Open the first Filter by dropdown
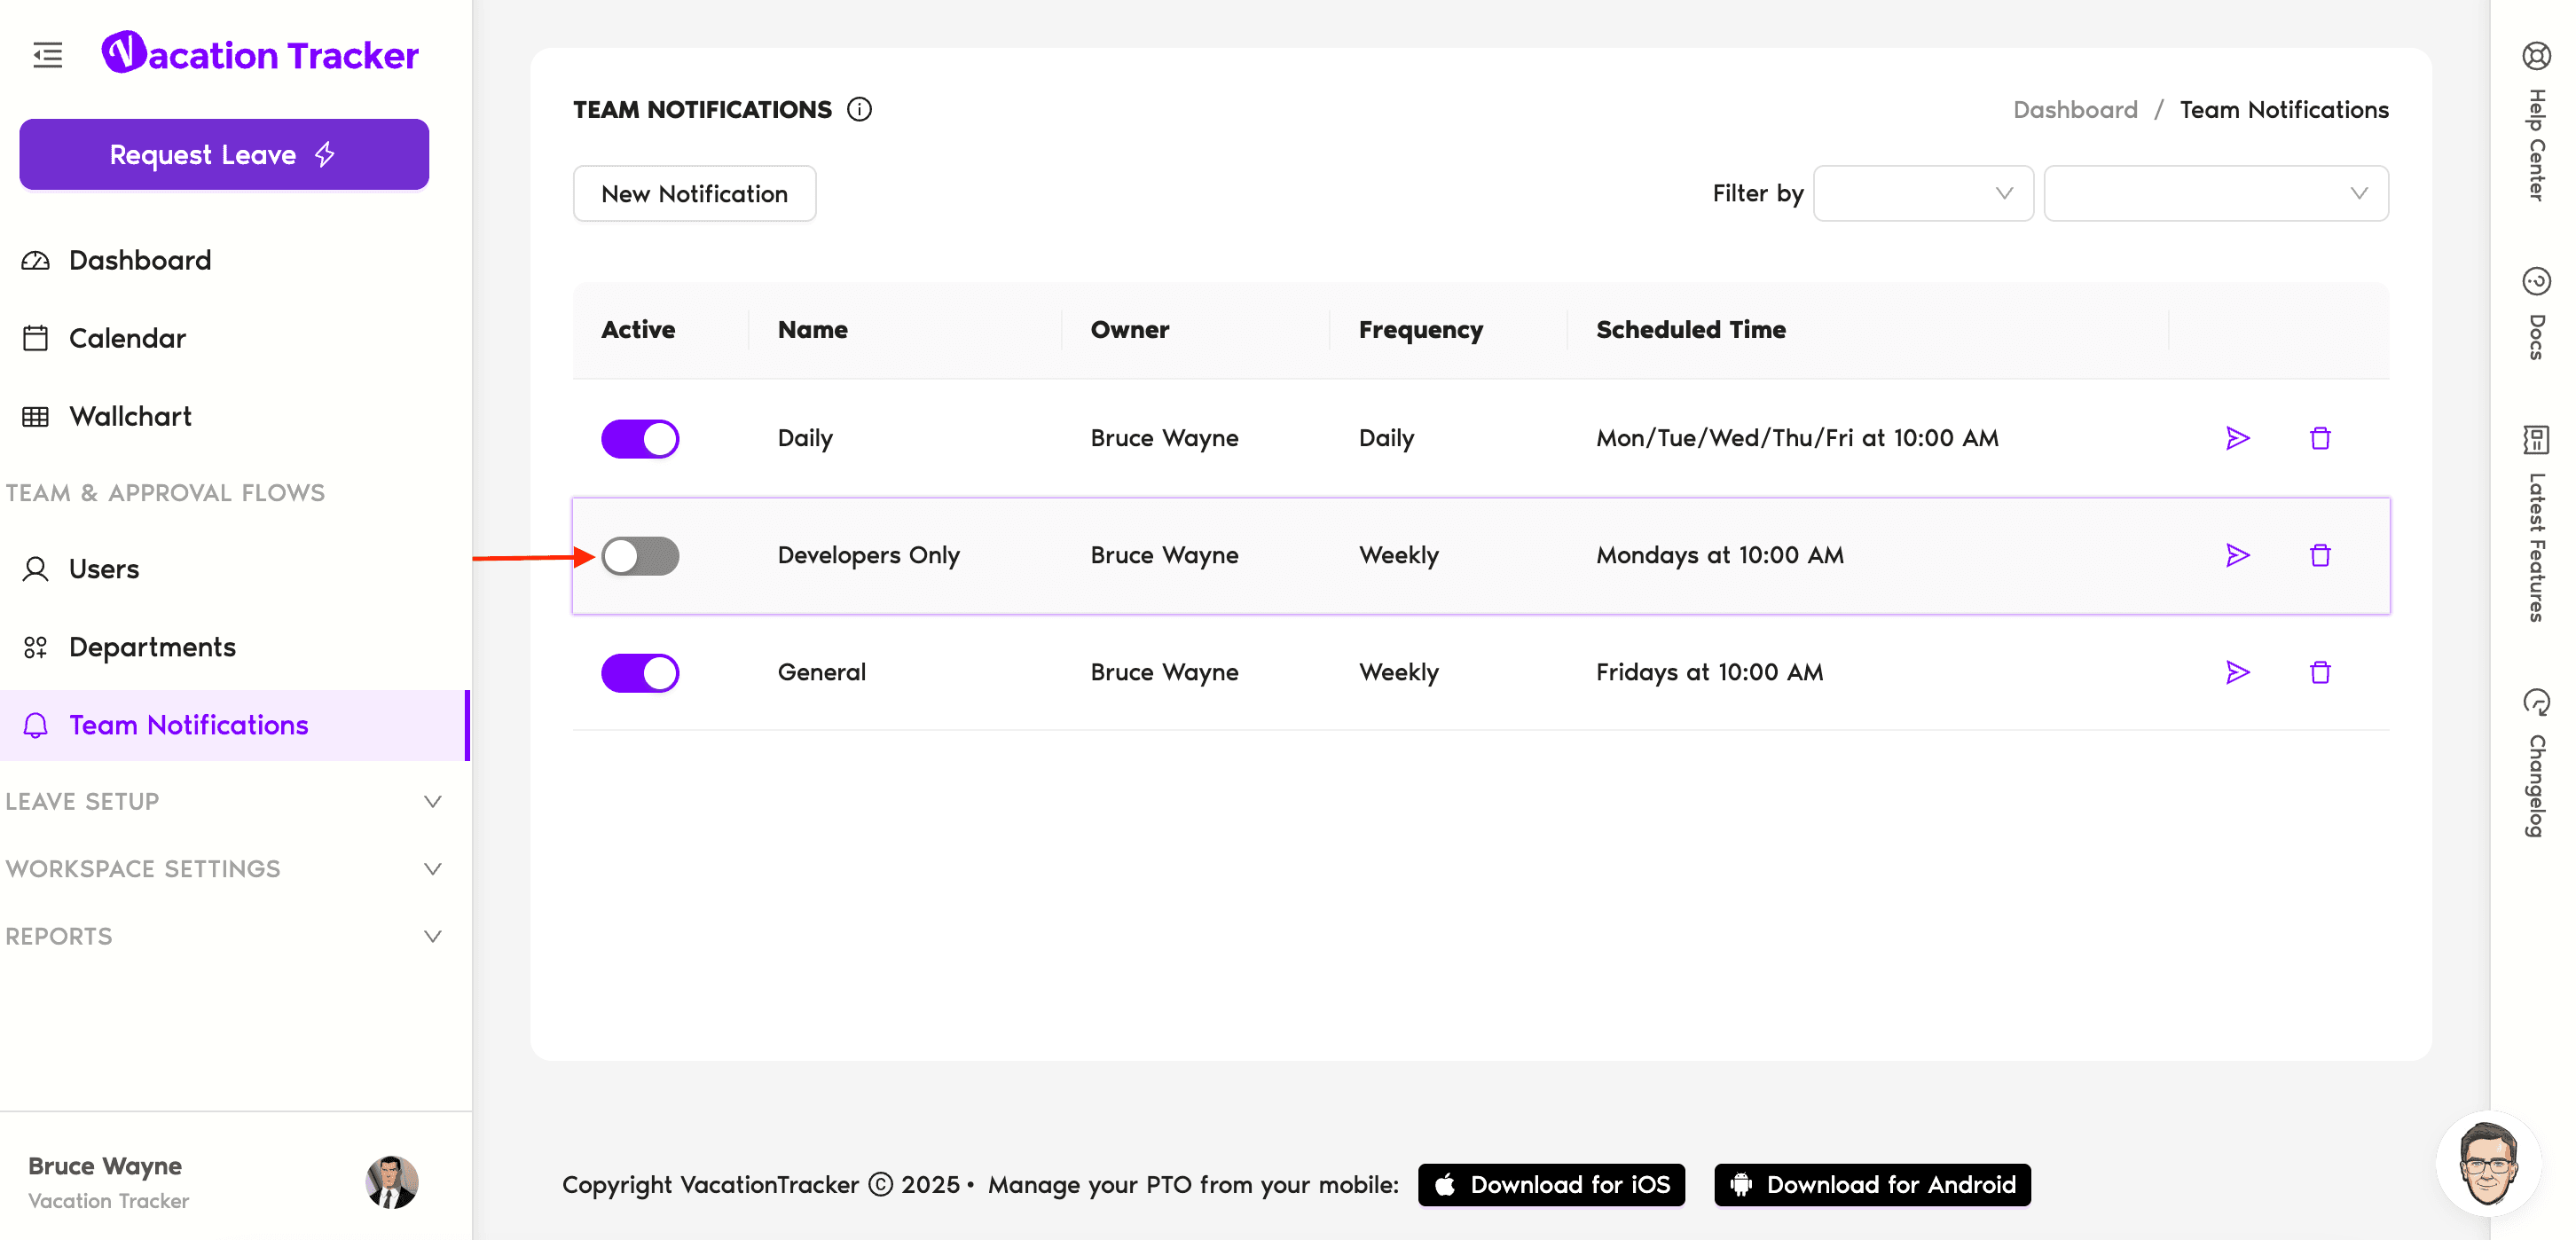Image resolution: width=2576 pixels, height=1240 pixels. click(1922, 193)
